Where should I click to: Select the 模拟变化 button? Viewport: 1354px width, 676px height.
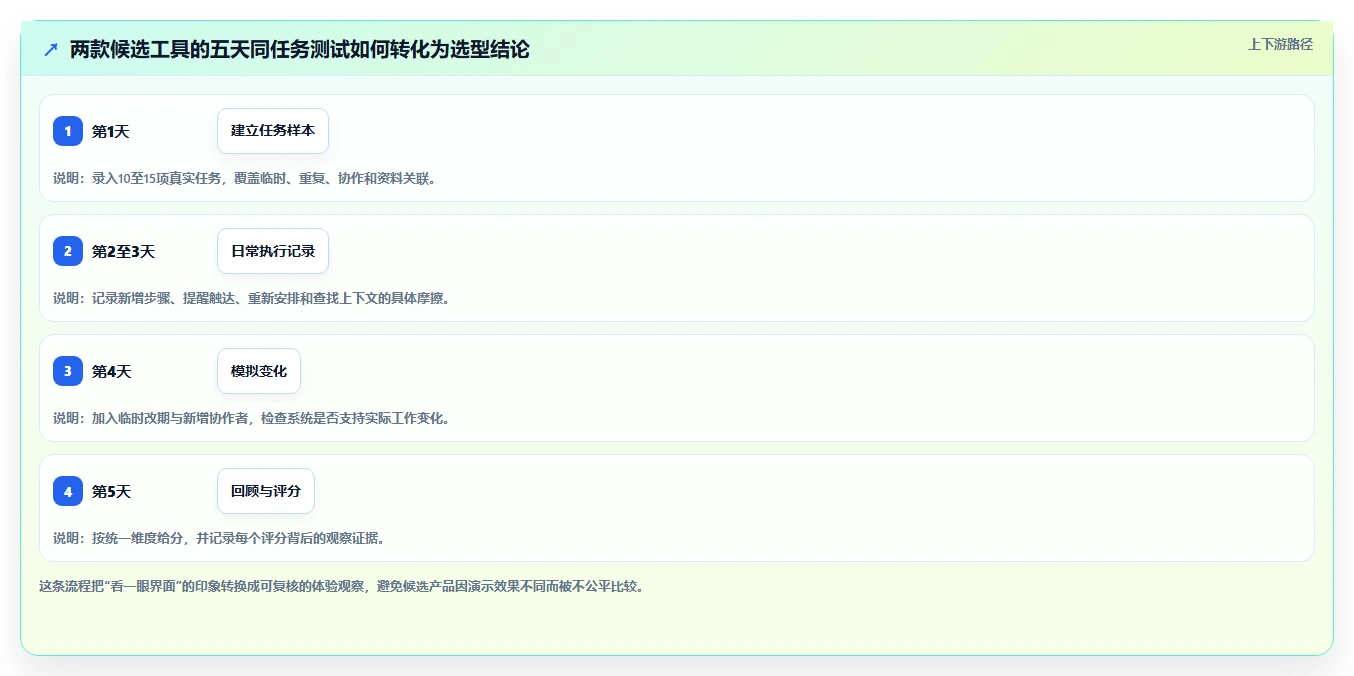[x=259, y=371]
